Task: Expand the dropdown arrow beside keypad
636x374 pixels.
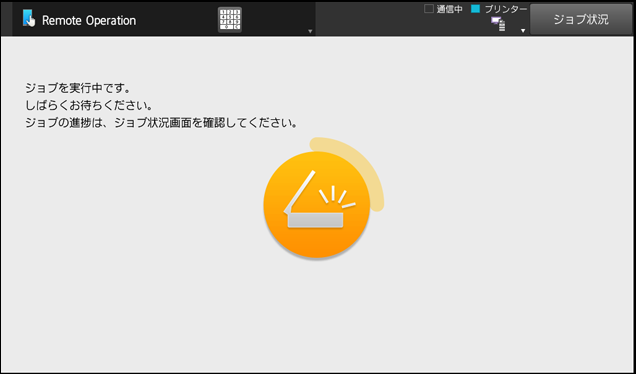Action: point(310,31)
